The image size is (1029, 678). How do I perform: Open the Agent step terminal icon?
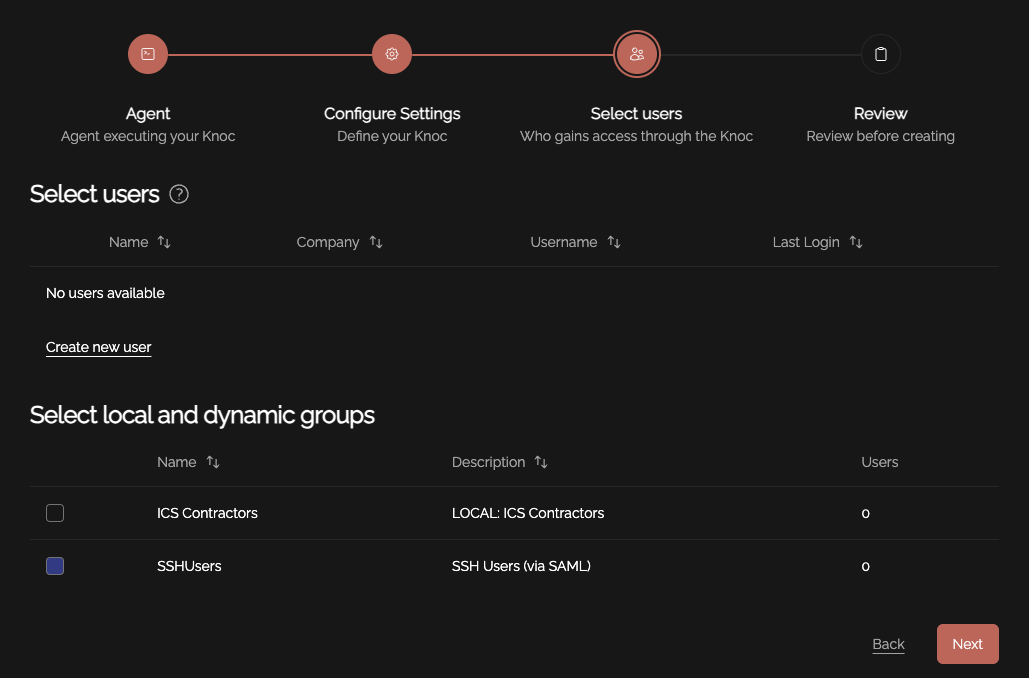pos(148,54)
